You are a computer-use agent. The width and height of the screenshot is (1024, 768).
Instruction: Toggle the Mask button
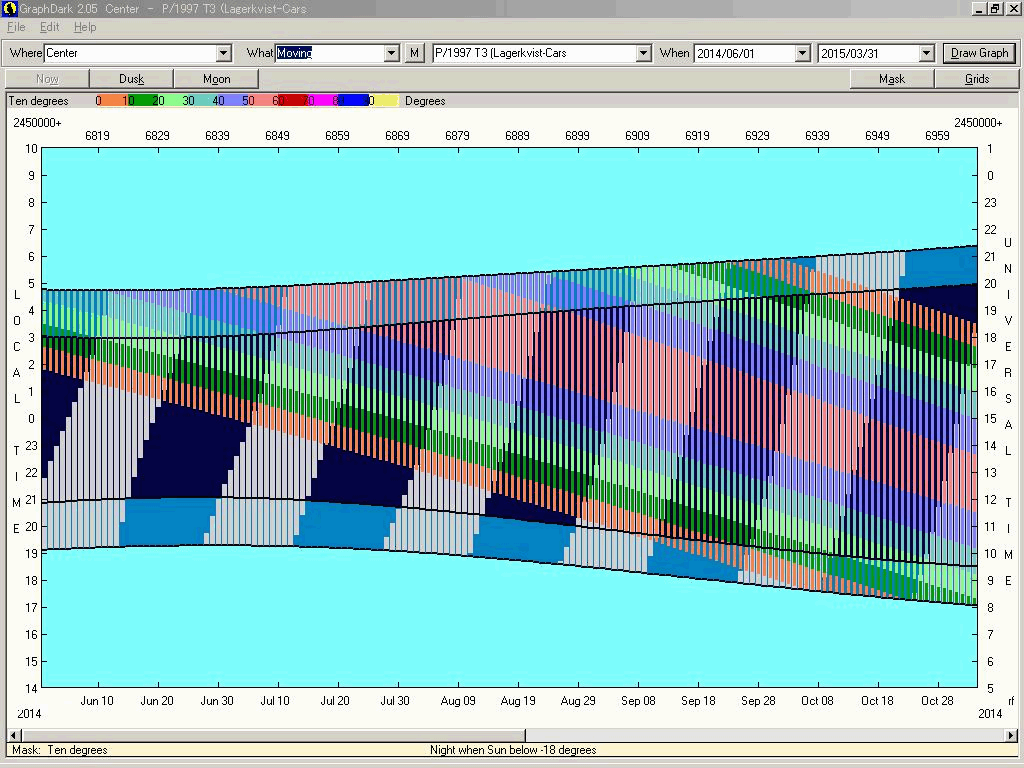[x=891, y=79]
